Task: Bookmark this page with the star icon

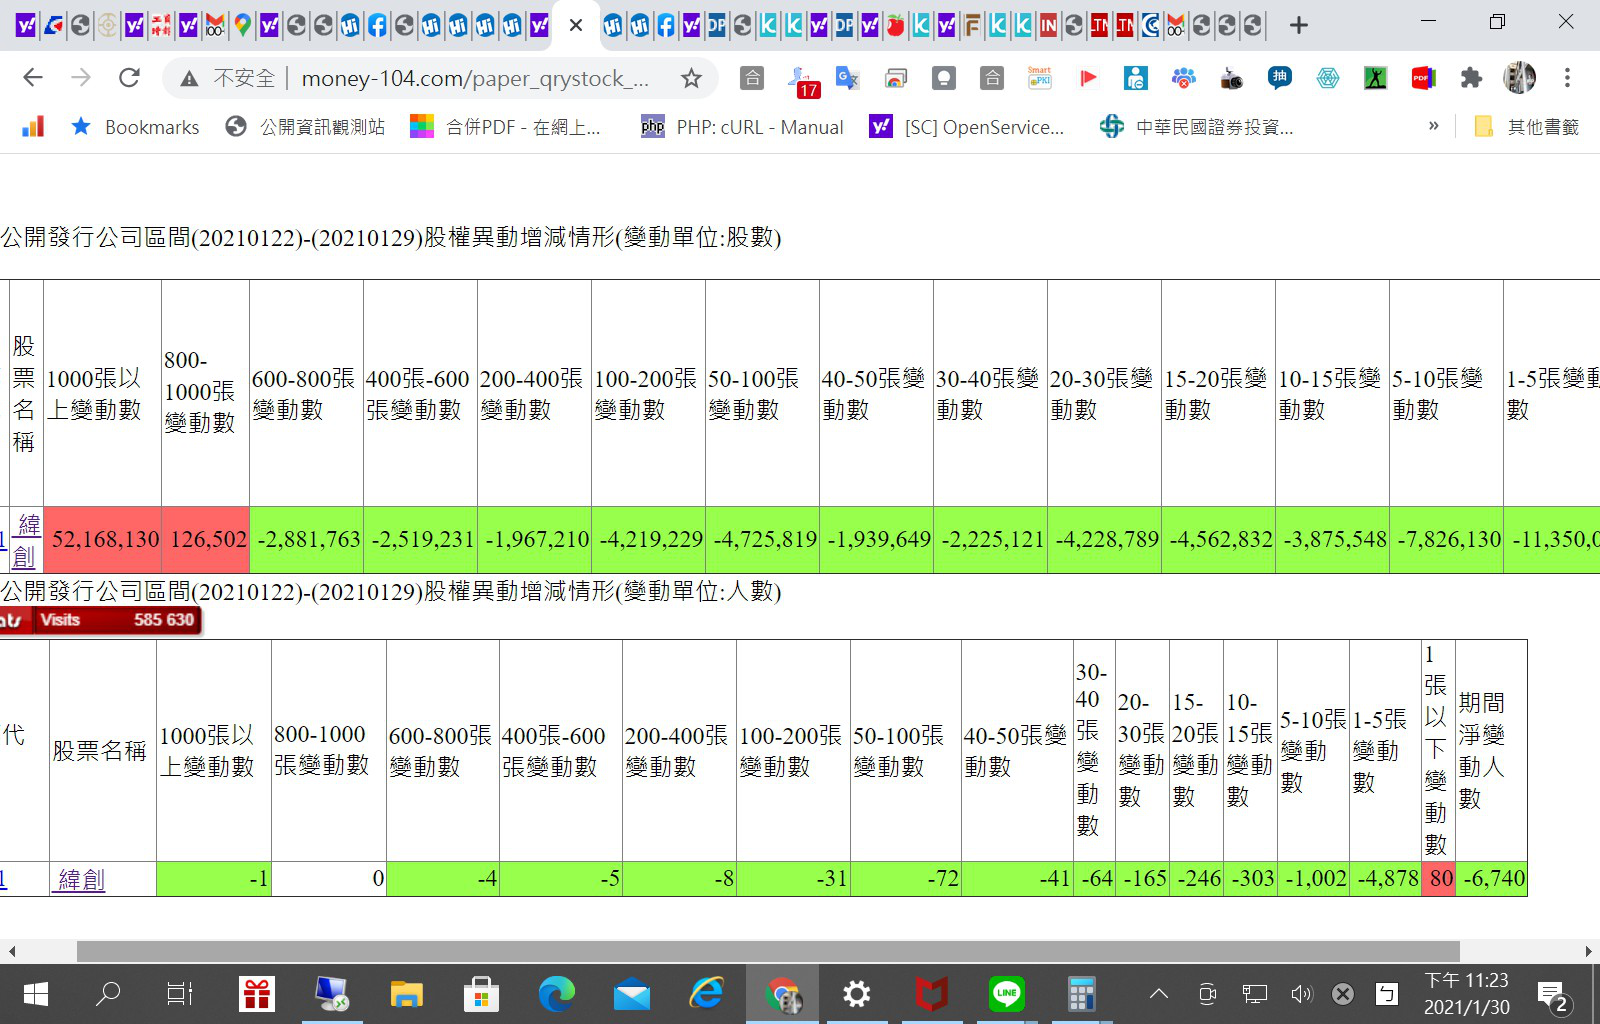Action: (x=691, y=78)
